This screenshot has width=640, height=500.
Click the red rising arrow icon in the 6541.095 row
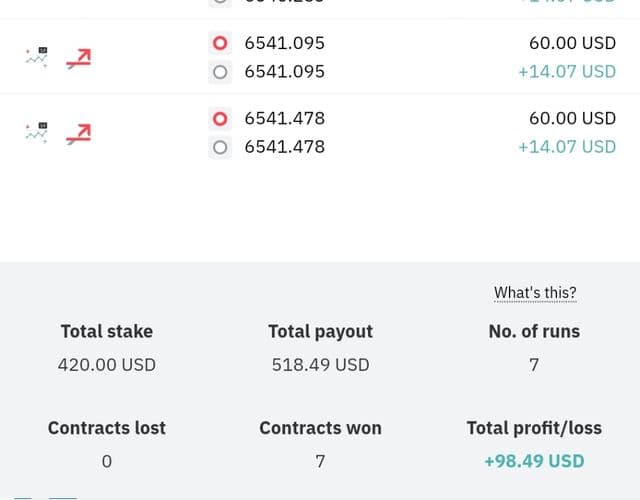pyautogui.click(x=79, y=58)
